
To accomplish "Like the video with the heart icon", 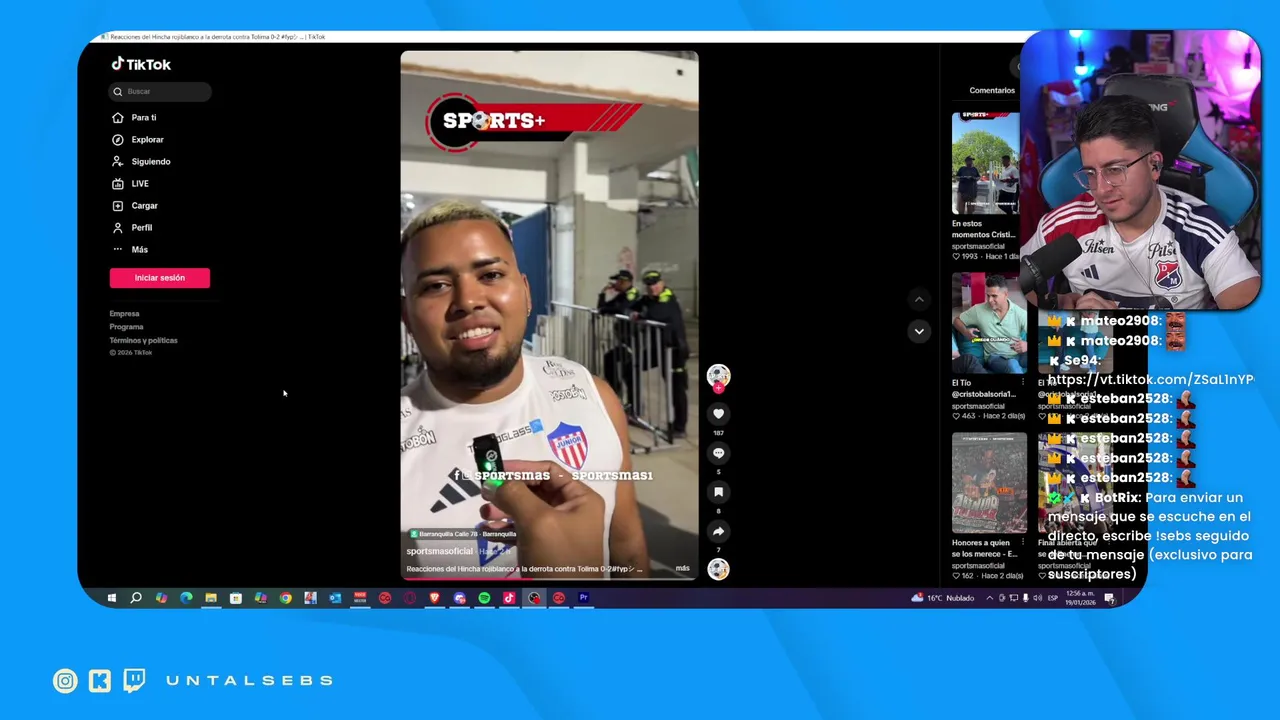I will [718, 414].
